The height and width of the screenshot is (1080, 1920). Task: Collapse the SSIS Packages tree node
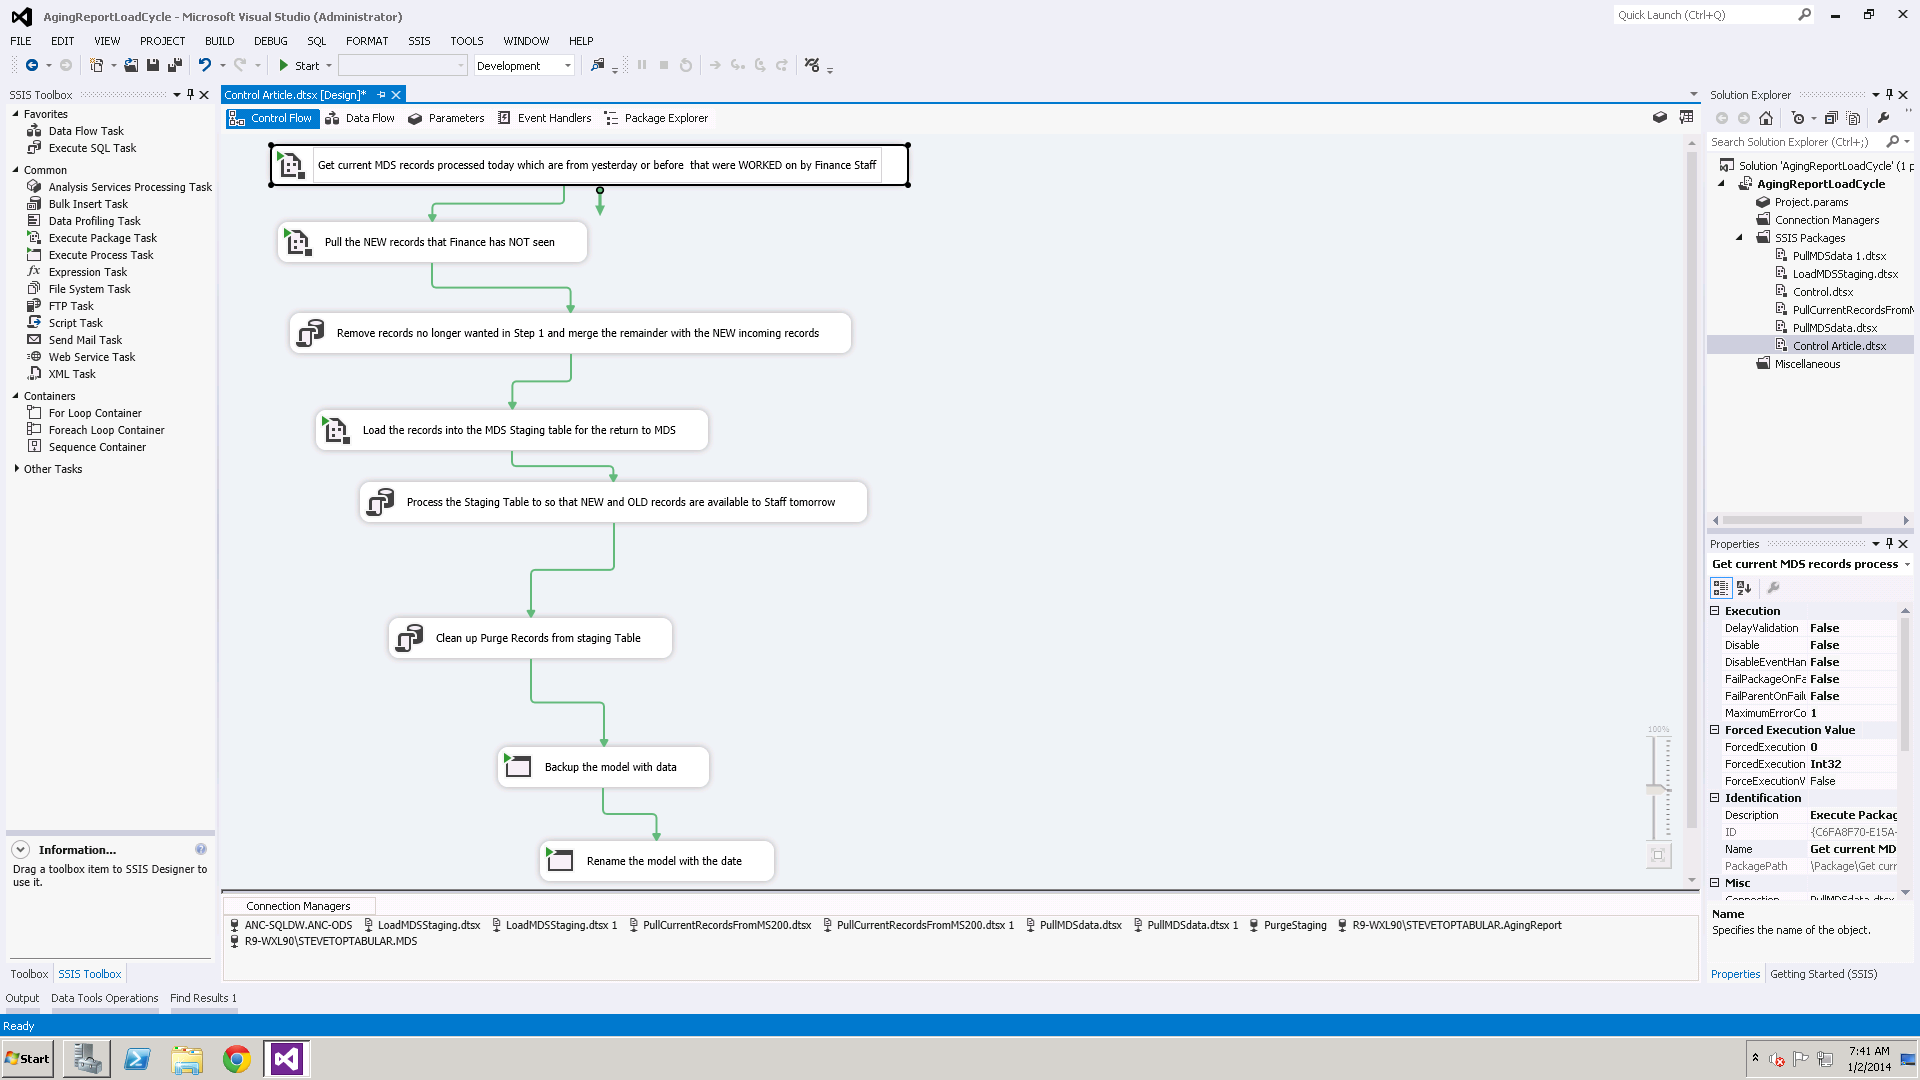pos(1740,238)
